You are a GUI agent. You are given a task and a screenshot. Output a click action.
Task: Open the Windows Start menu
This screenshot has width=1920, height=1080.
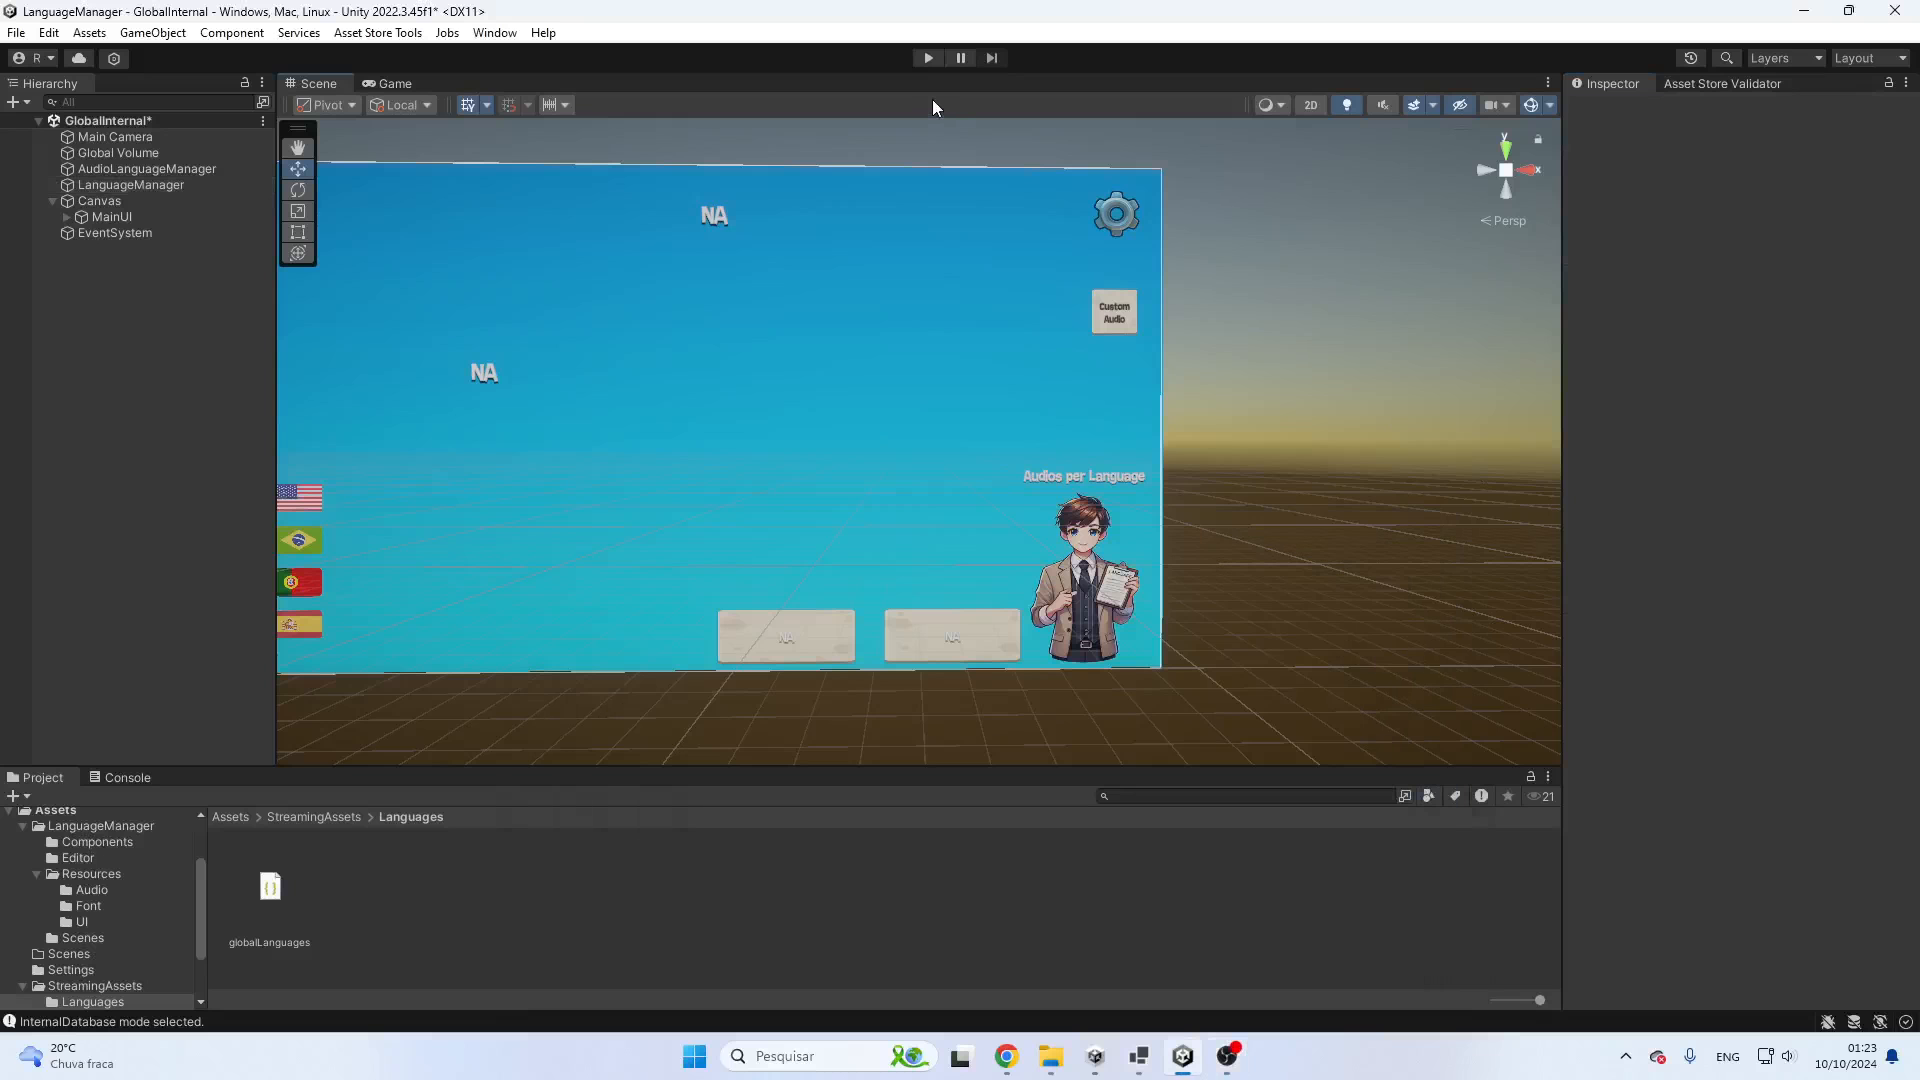pos(694,1056)
